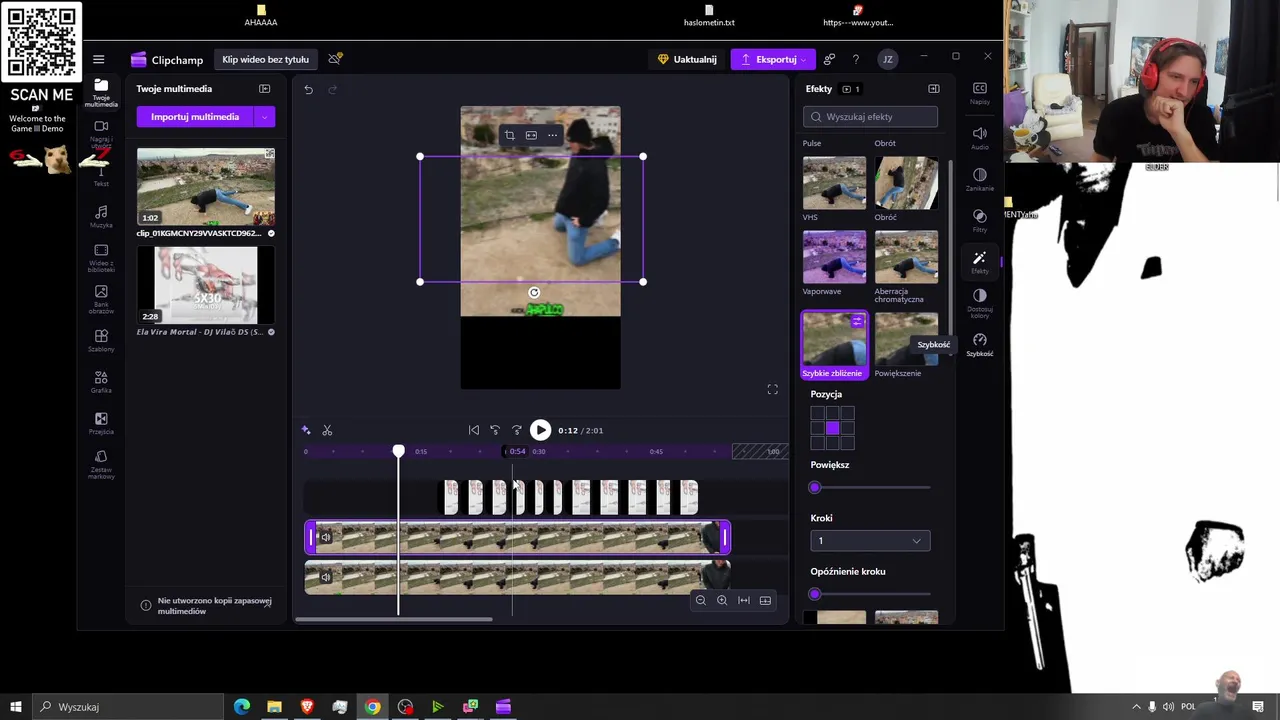Mute the selected top video track
This screenshot has height=720, width=1280.
point(325,538)
